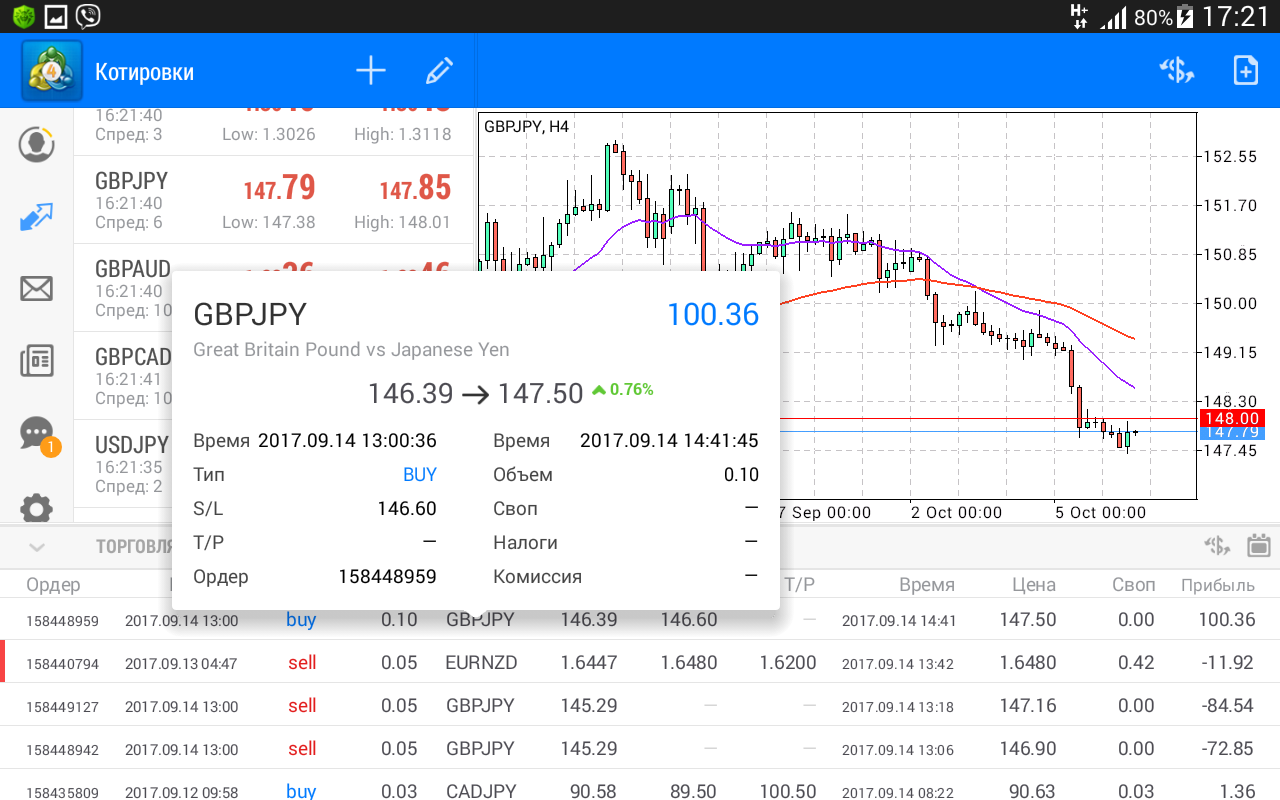This screenshot has height=800, width=1280.
Task: Open the chat messages icon
Action: [x=37, y=434]
